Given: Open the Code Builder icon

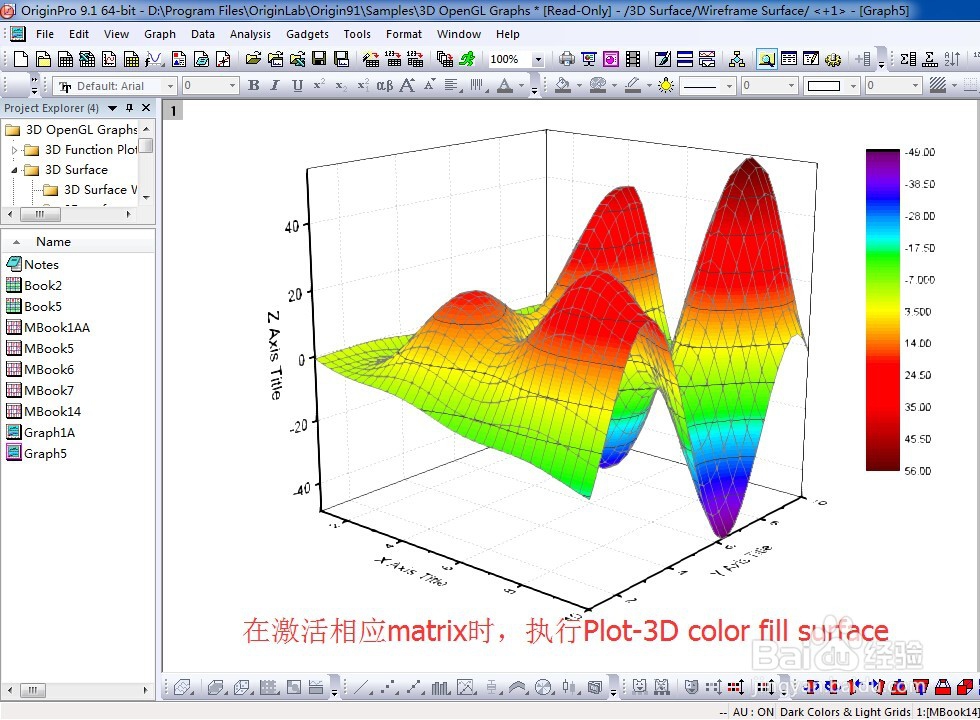Looking at the screenshot, I should pyautogui.click(x=832, y=59).
